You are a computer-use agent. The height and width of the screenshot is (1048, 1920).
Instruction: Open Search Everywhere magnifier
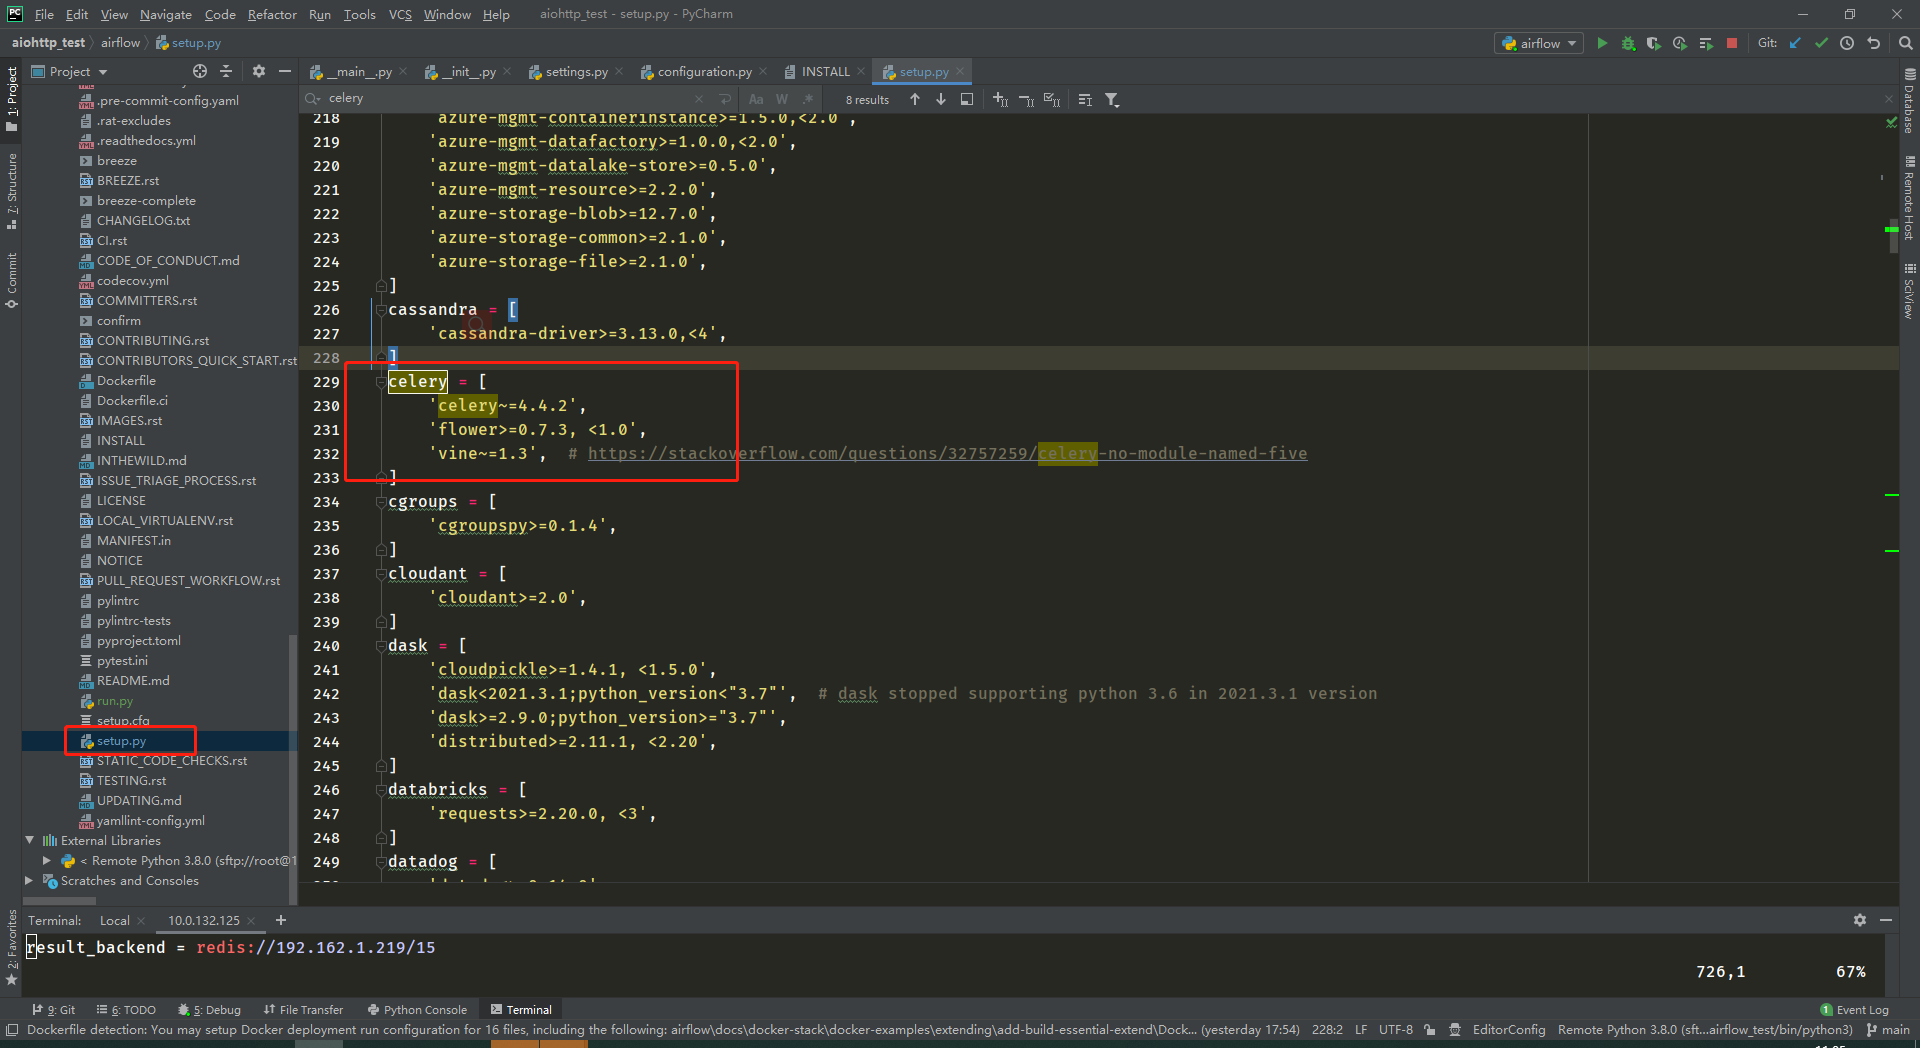click(x=1905, y=43)
